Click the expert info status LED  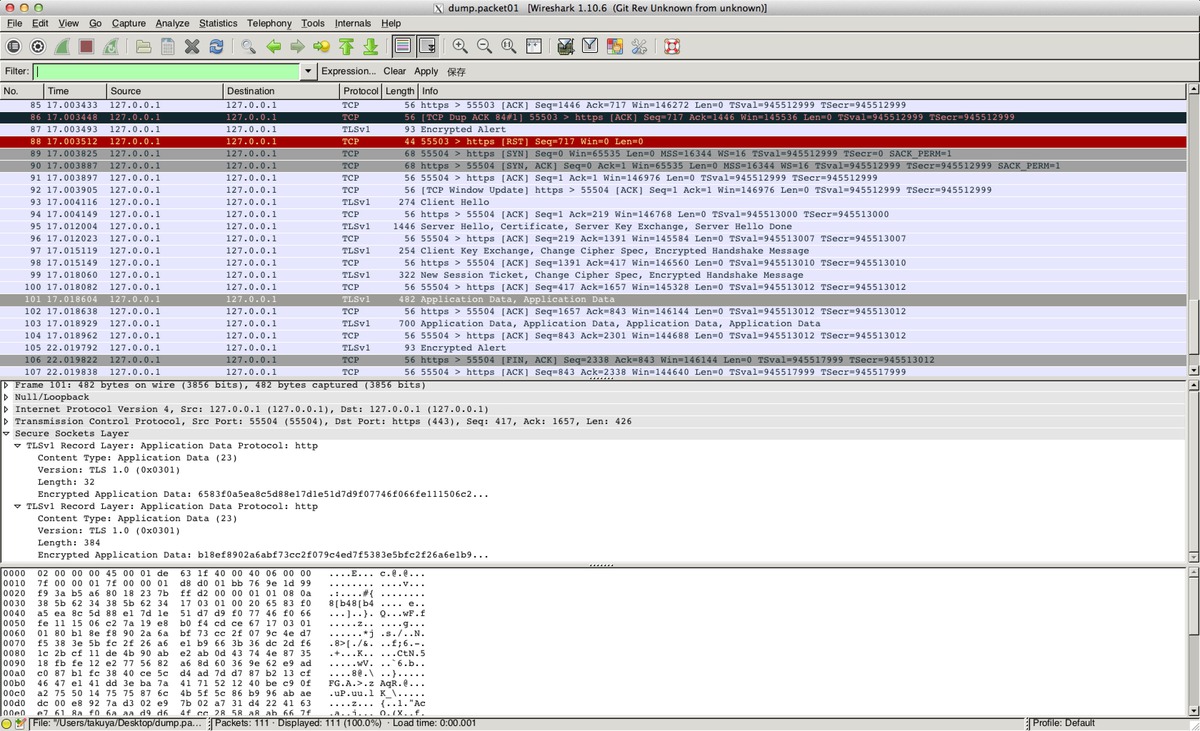(7, 723)
